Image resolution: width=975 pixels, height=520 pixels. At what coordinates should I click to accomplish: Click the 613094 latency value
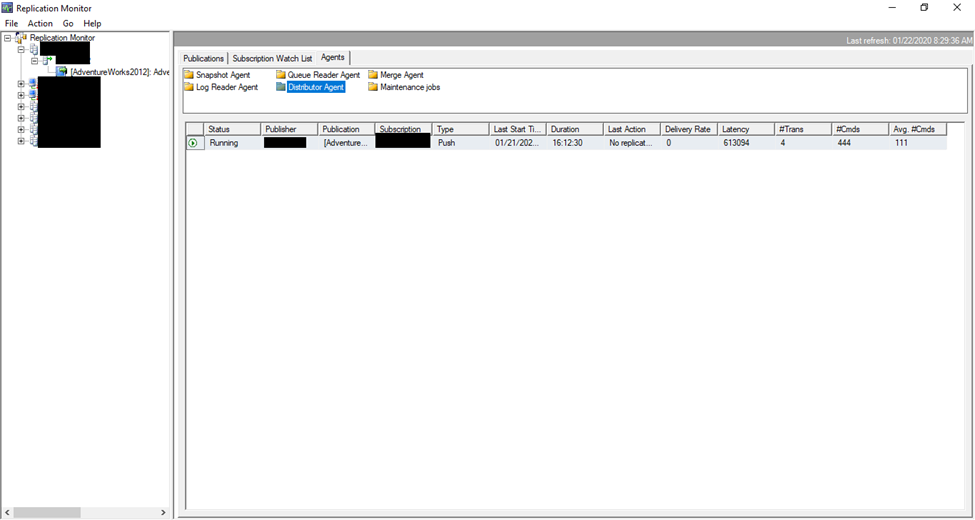[x=736, y=143]
